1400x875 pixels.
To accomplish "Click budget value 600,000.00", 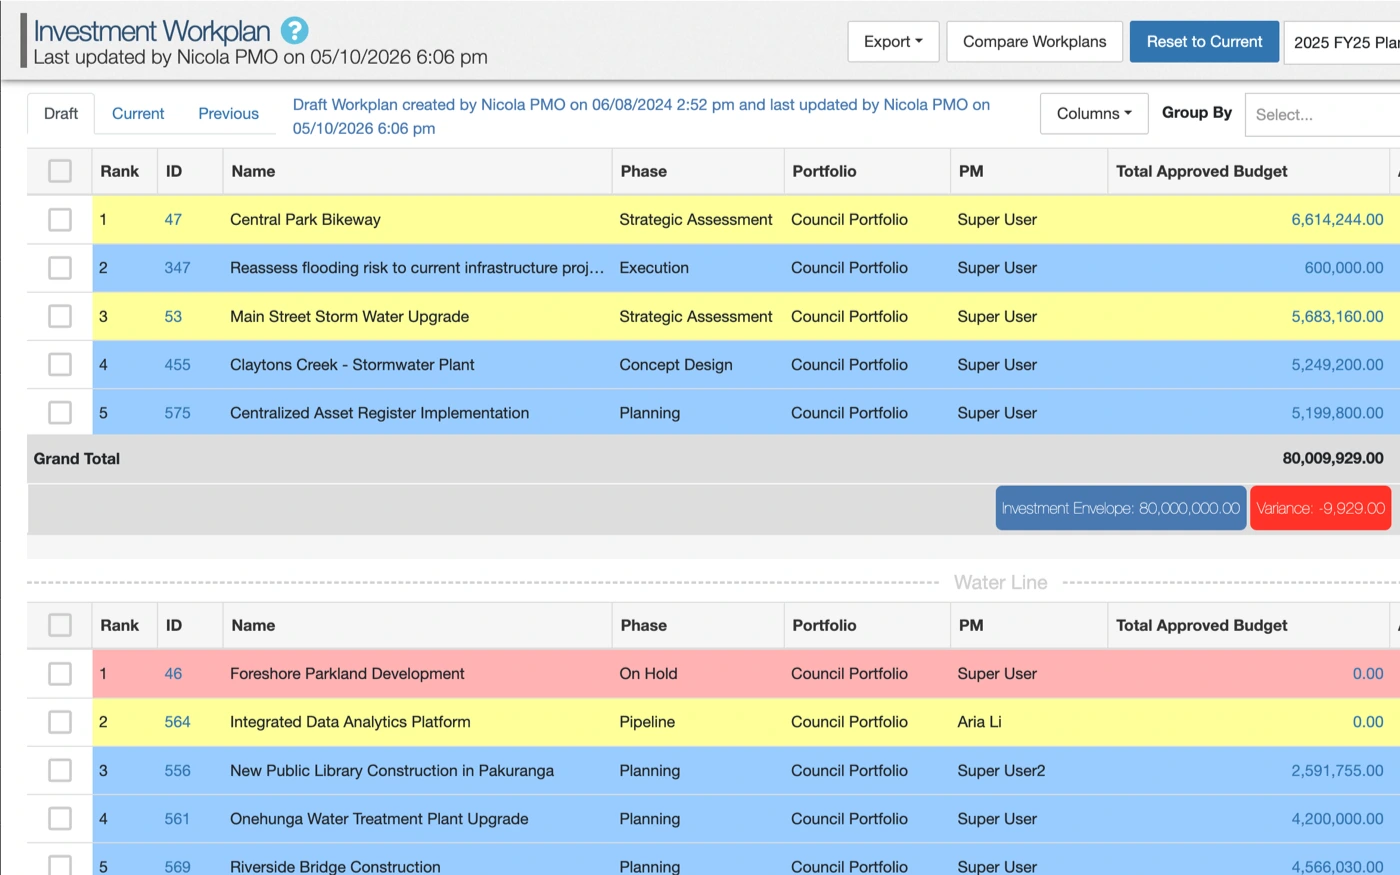I will click(x=1344, y=268).
